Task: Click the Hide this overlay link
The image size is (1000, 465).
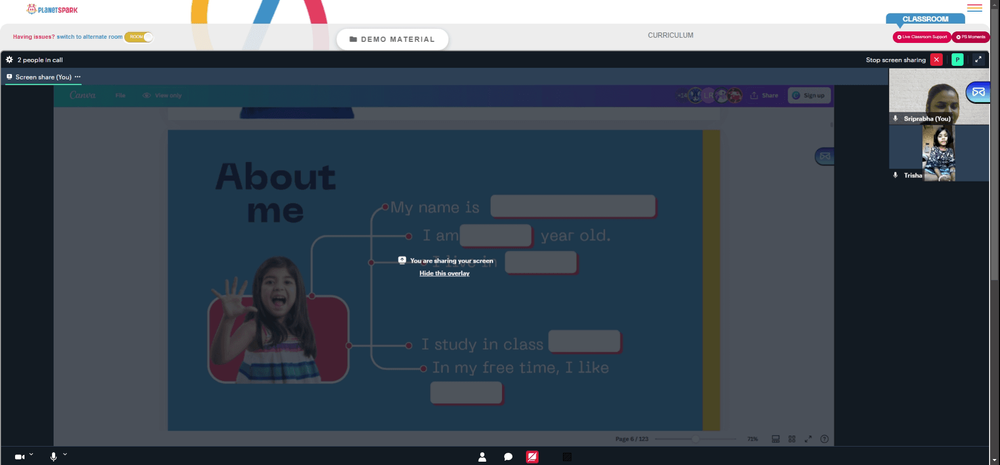Action: click(x=445, y=273)
